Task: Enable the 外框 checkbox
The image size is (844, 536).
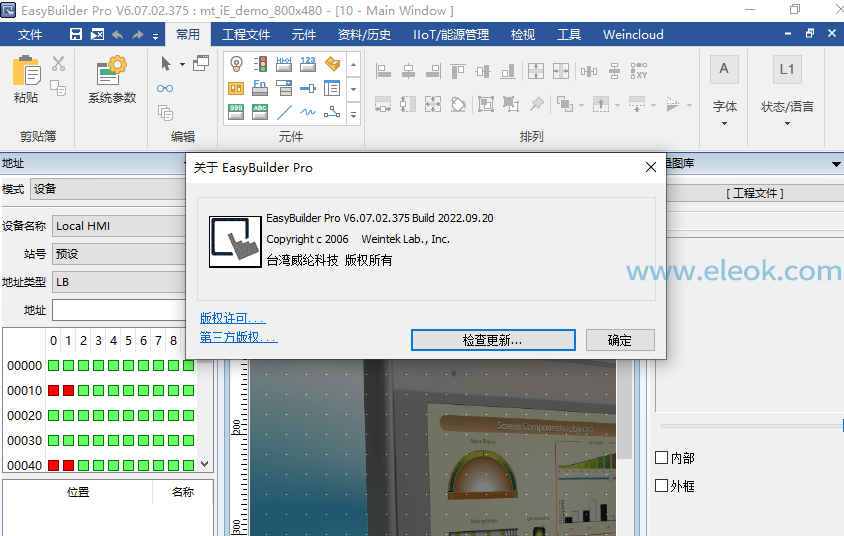Action: pos(662,485)
